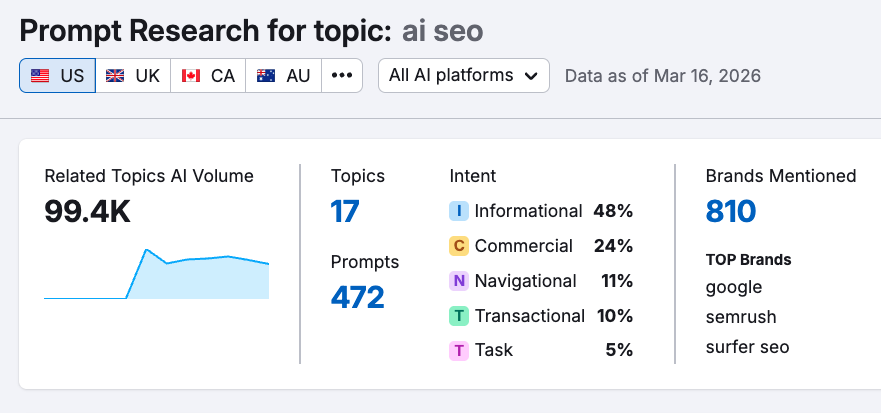This screenshot has height=413, width=881.
Task: Click the Transactional intent 'T' badge icon
Action: pyautogui.click(x=459, y=316)
